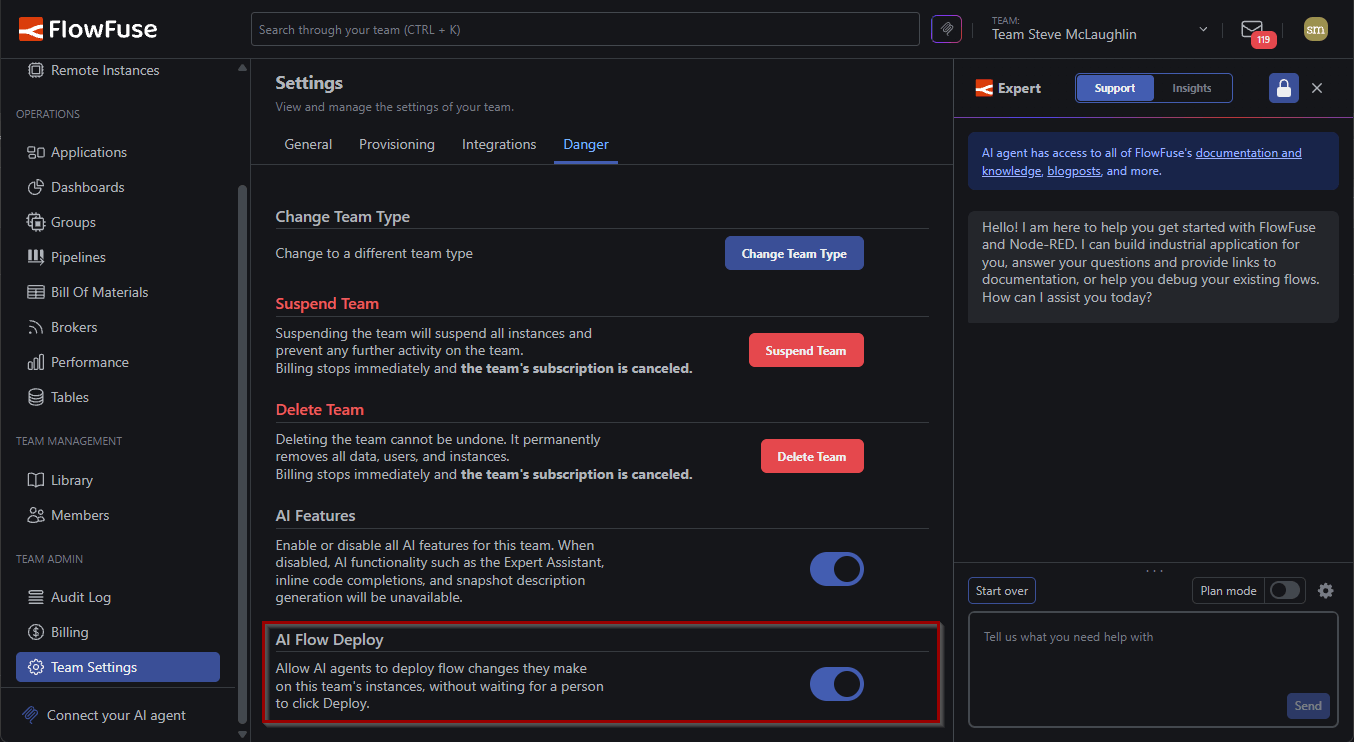Open Connect your AI agent link
1354x742 pixels.
coord(118,715)
